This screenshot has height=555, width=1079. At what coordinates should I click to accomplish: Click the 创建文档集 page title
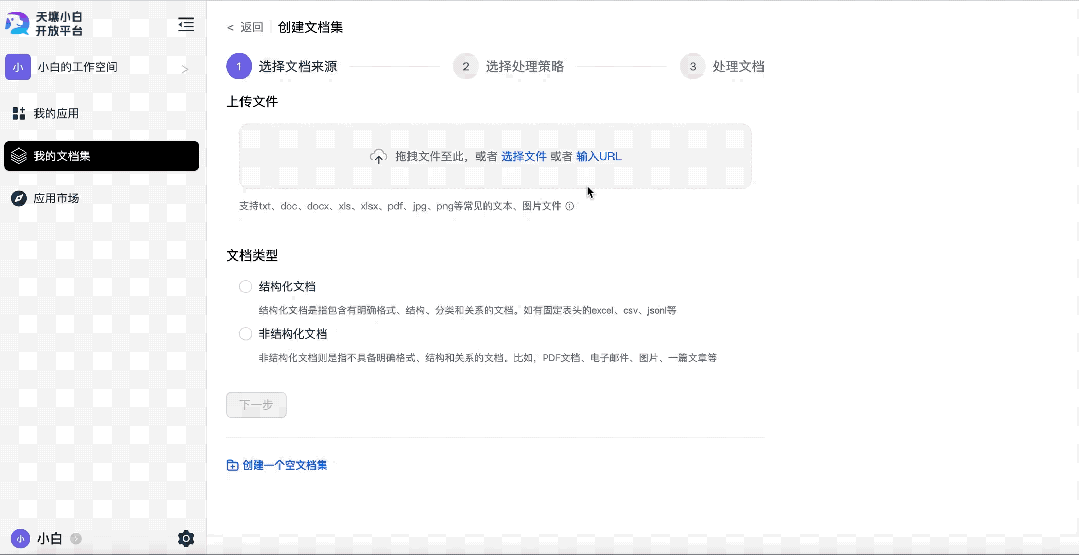tap(311, 28)
